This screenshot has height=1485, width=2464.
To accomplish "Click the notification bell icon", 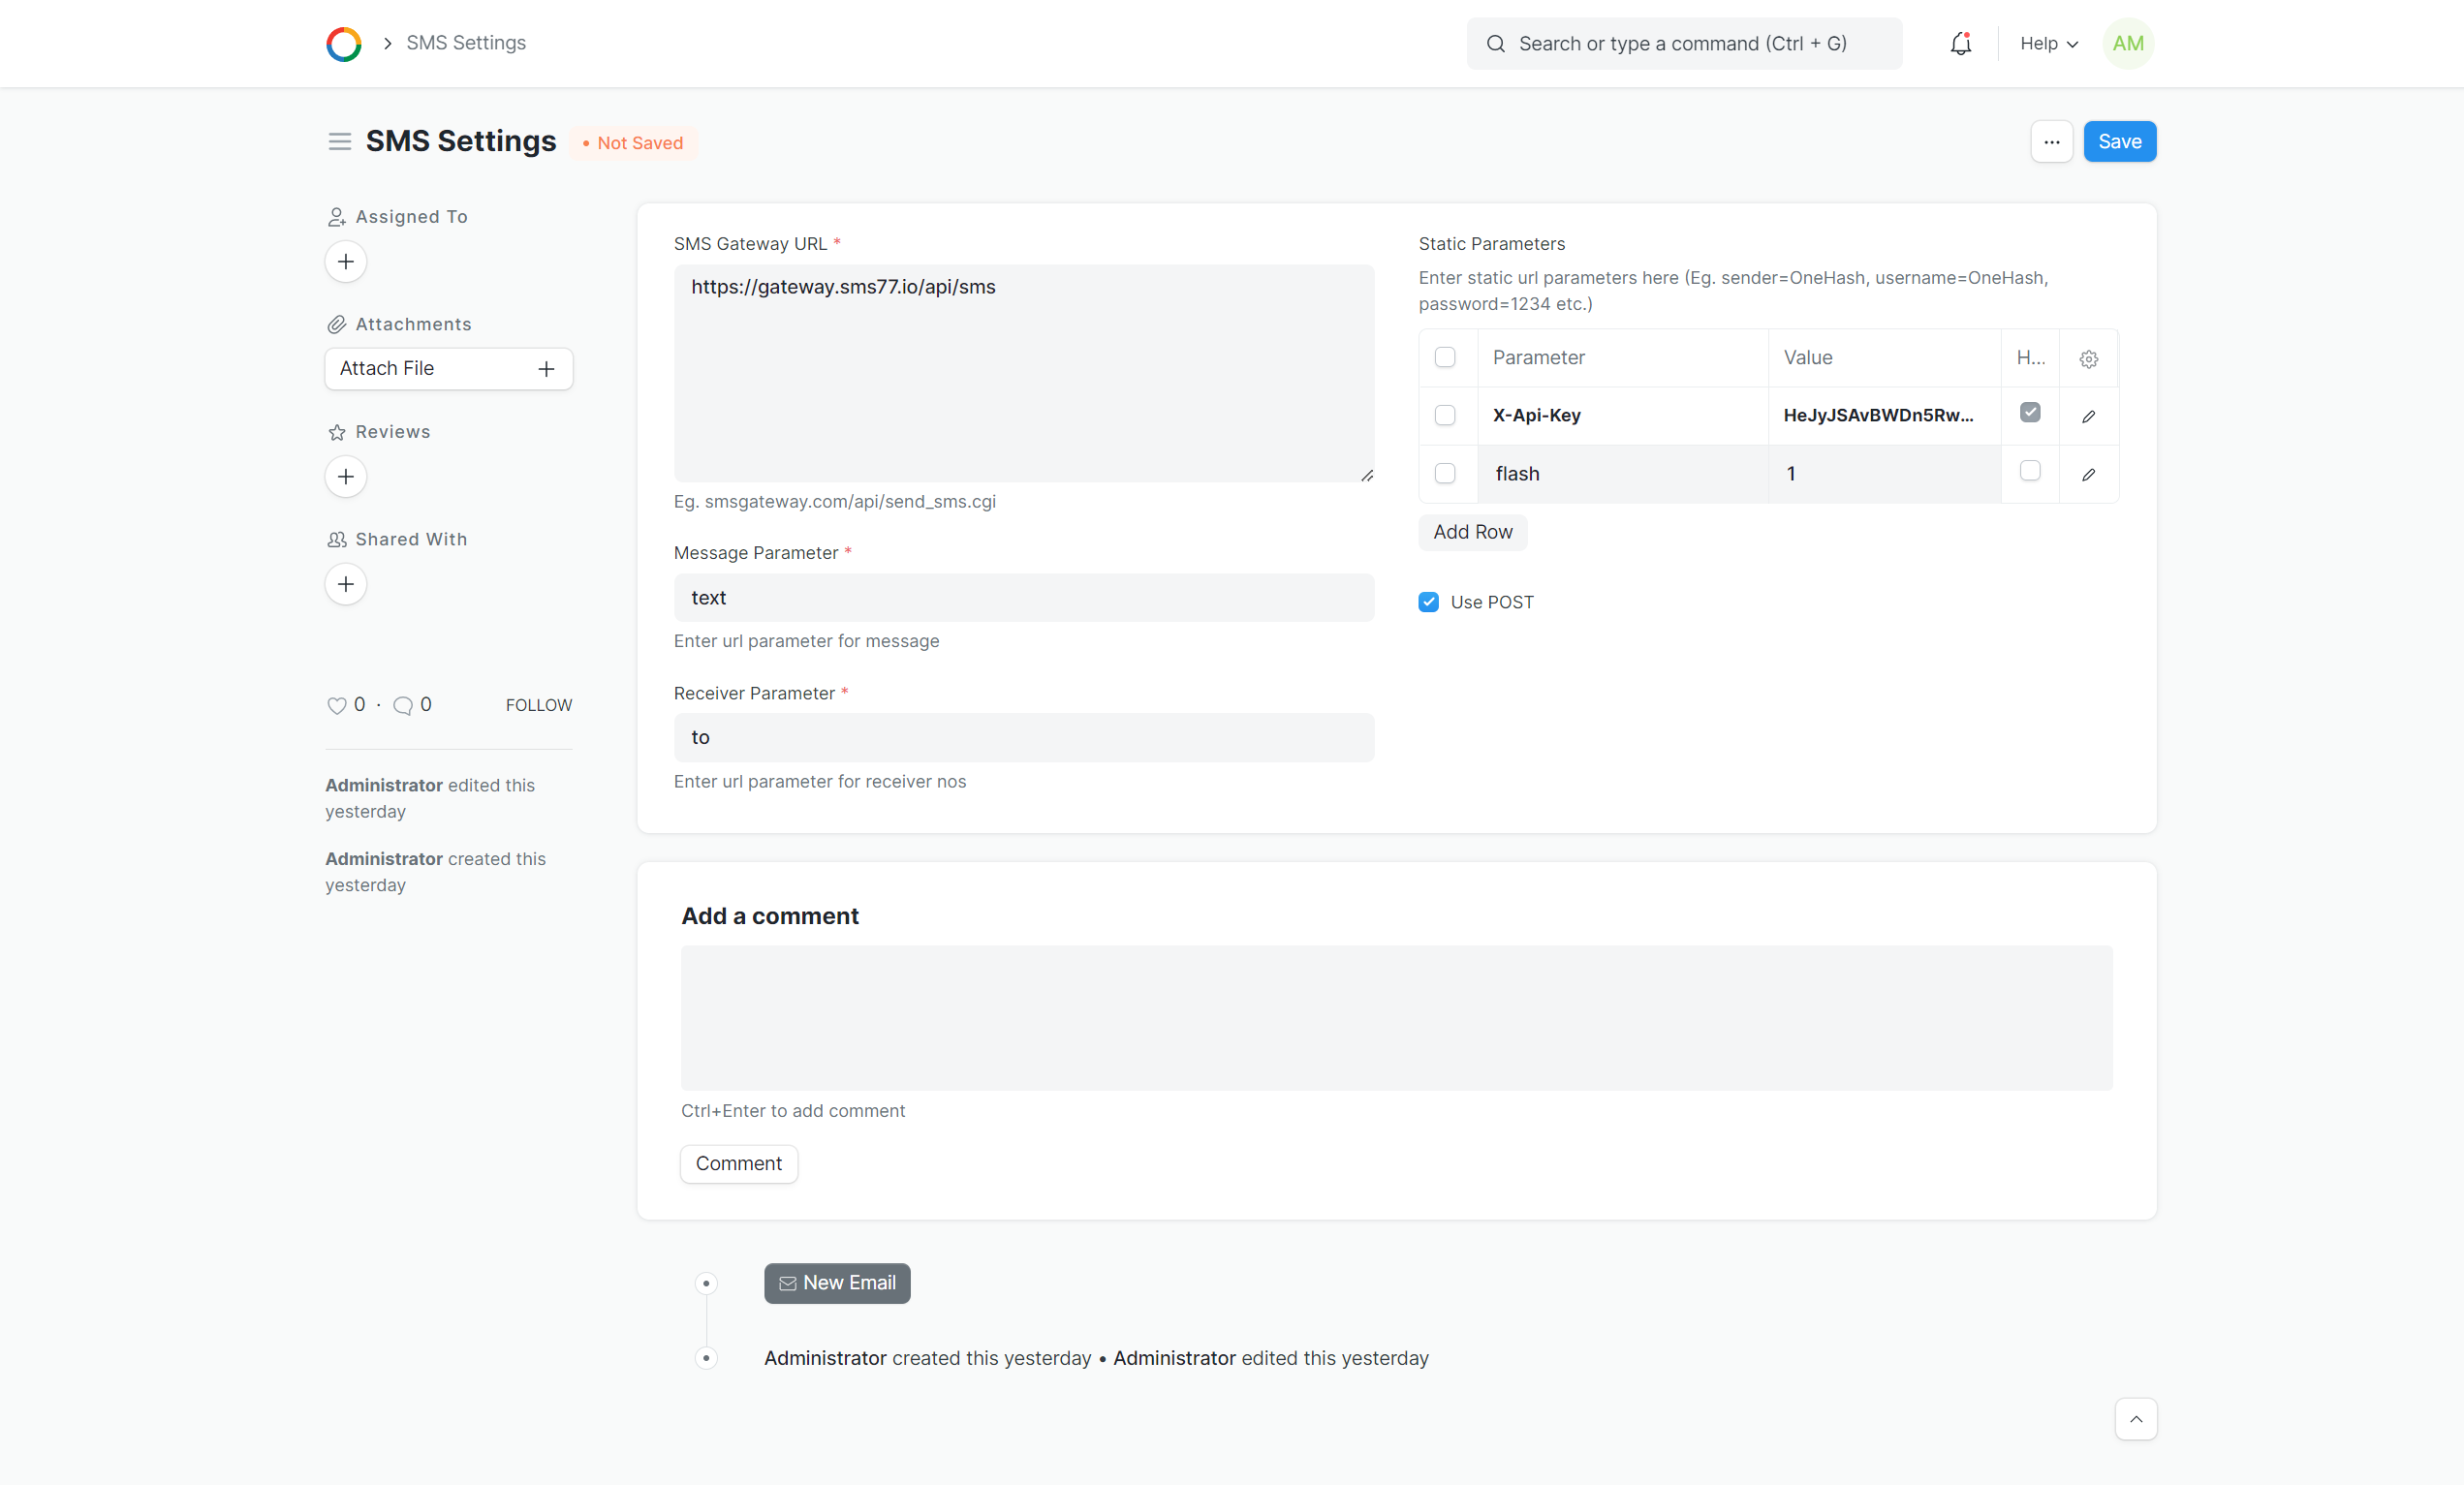I will pos(1960,44).
